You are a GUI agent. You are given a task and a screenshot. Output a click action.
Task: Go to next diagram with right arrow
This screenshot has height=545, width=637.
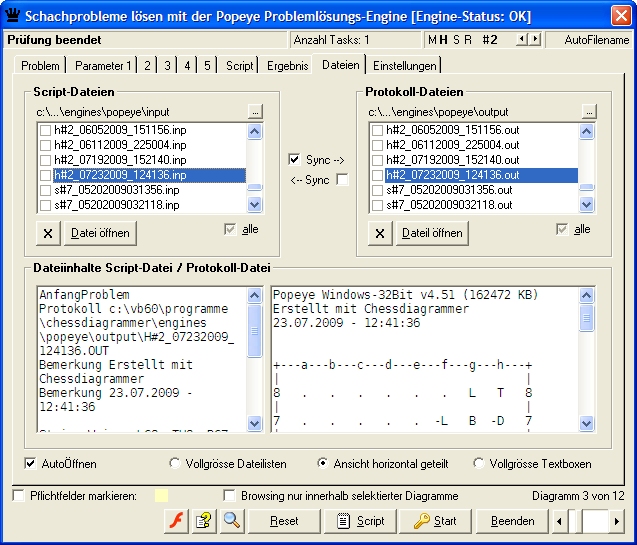pos(617,521)
